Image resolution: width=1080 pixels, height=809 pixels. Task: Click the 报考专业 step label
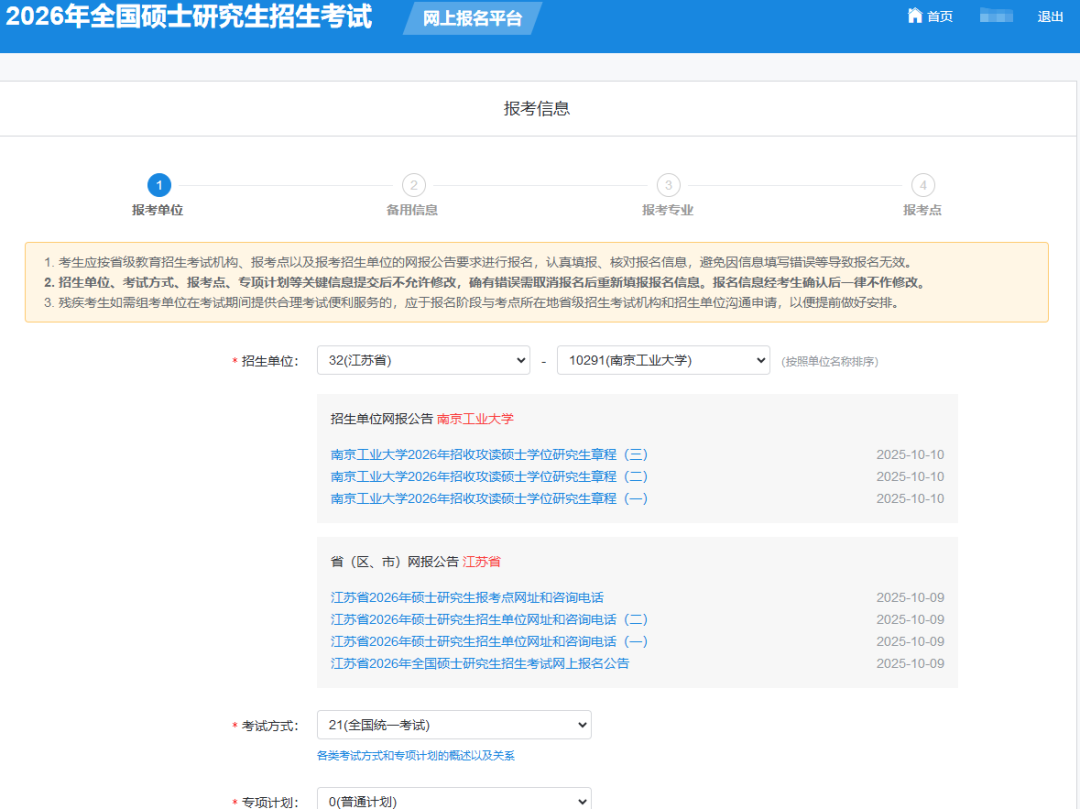point(667,210)
